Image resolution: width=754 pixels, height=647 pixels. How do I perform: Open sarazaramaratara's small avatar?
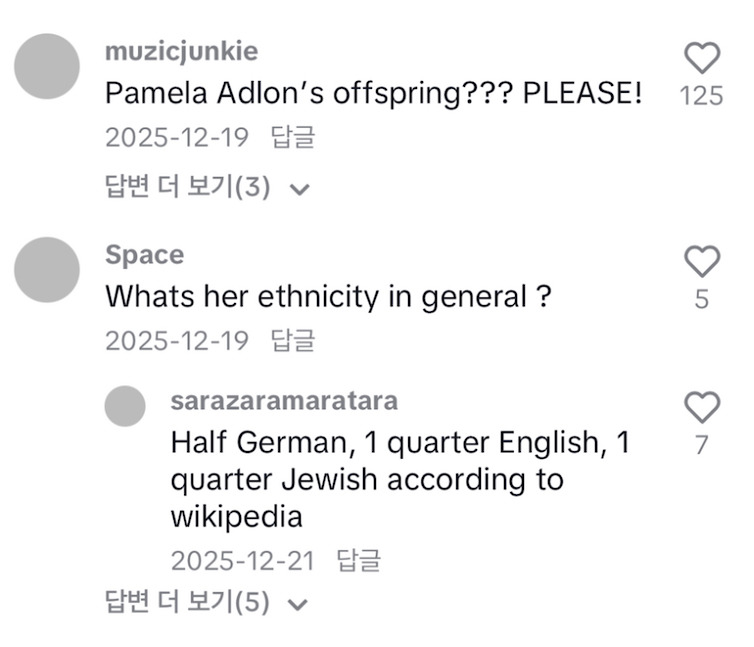(x=125, y=407)
